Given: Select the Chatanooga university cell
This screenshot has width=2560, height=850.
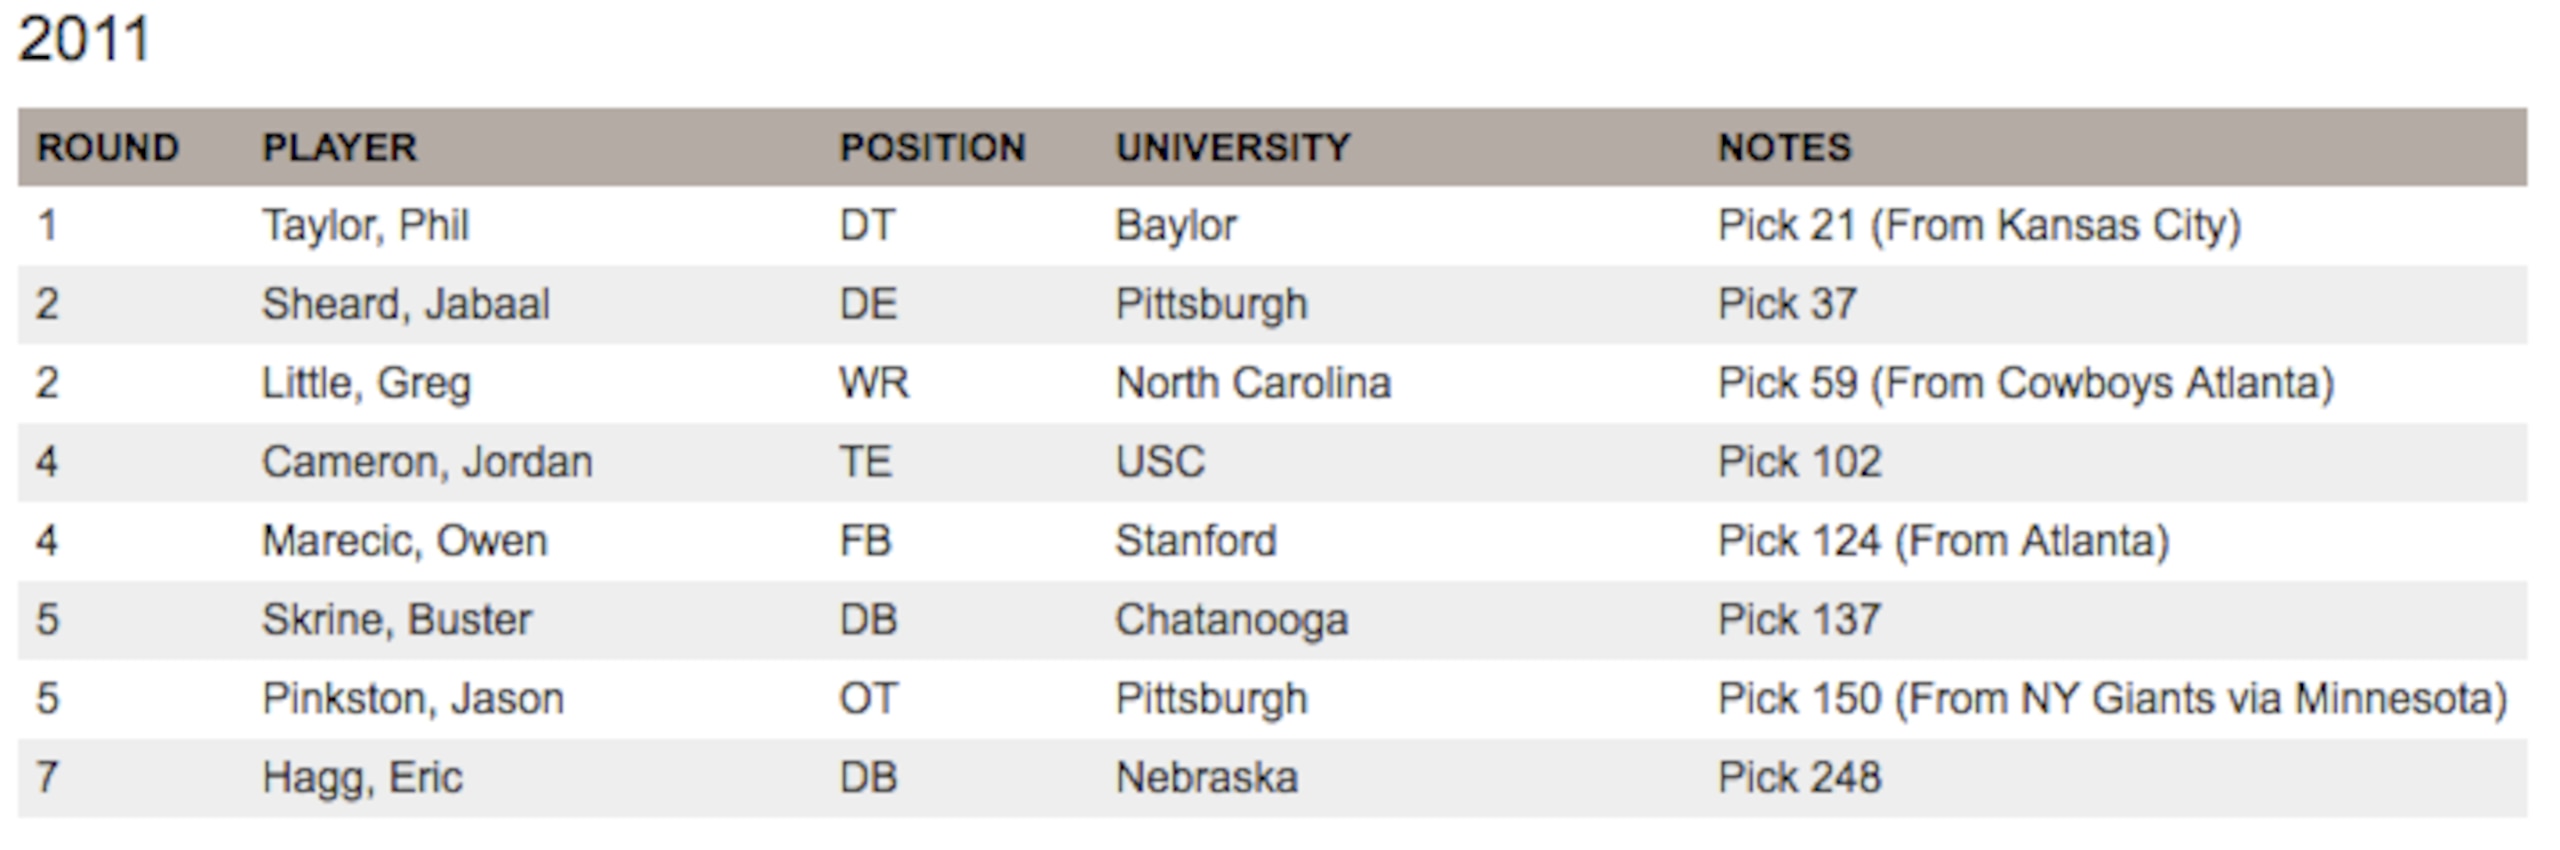Looking at the screenshot, I should click(x=1232, y=620).
